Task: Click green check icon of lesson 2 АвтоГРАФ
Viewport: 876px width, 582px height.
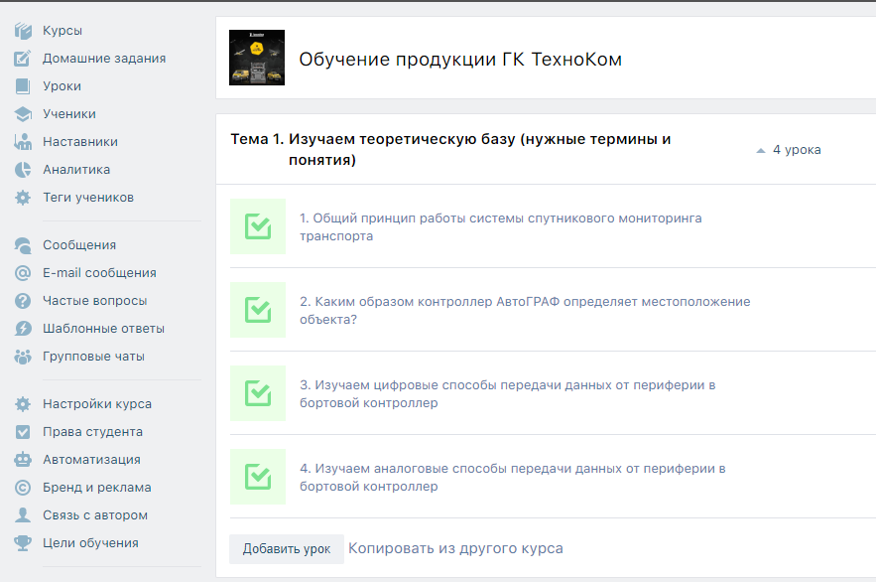Action: (x=258, y=310)
